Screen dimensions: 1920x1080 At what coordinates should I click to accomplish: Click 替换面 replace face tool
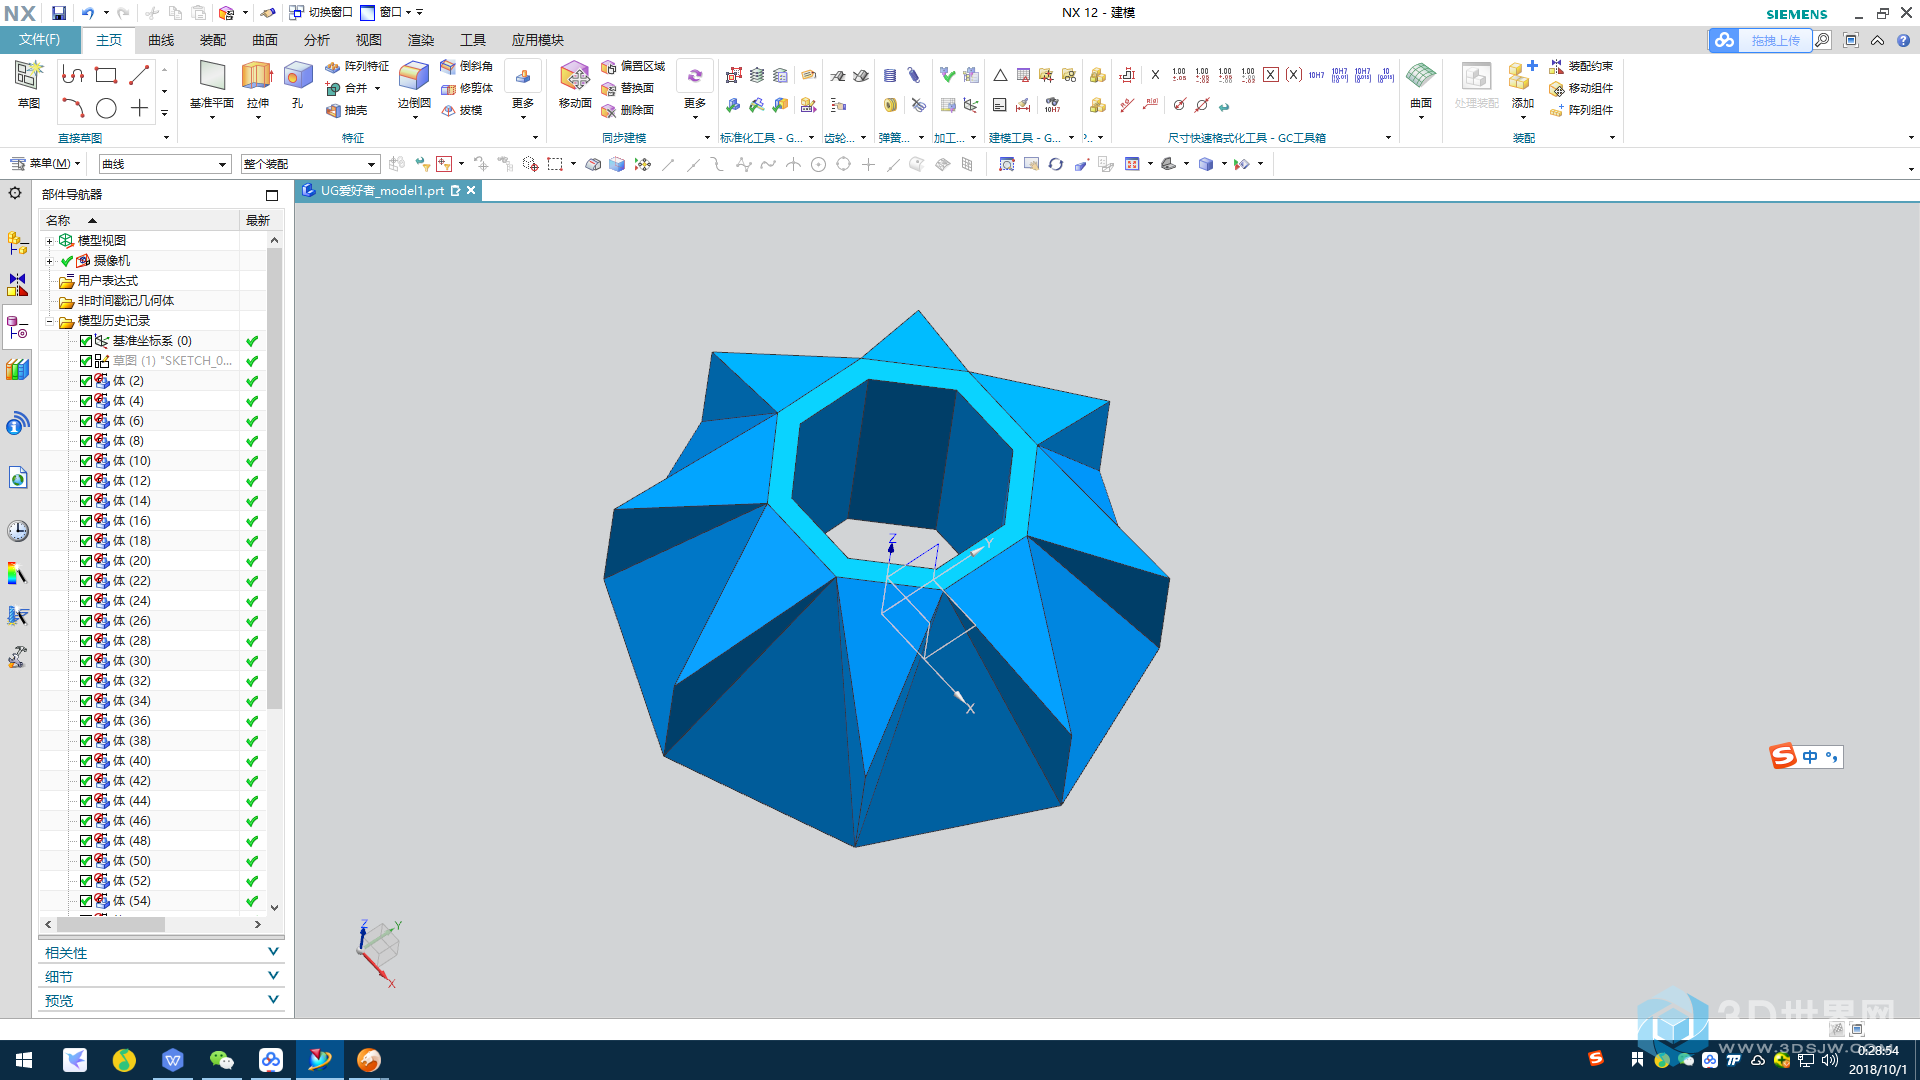coord(628,88)
